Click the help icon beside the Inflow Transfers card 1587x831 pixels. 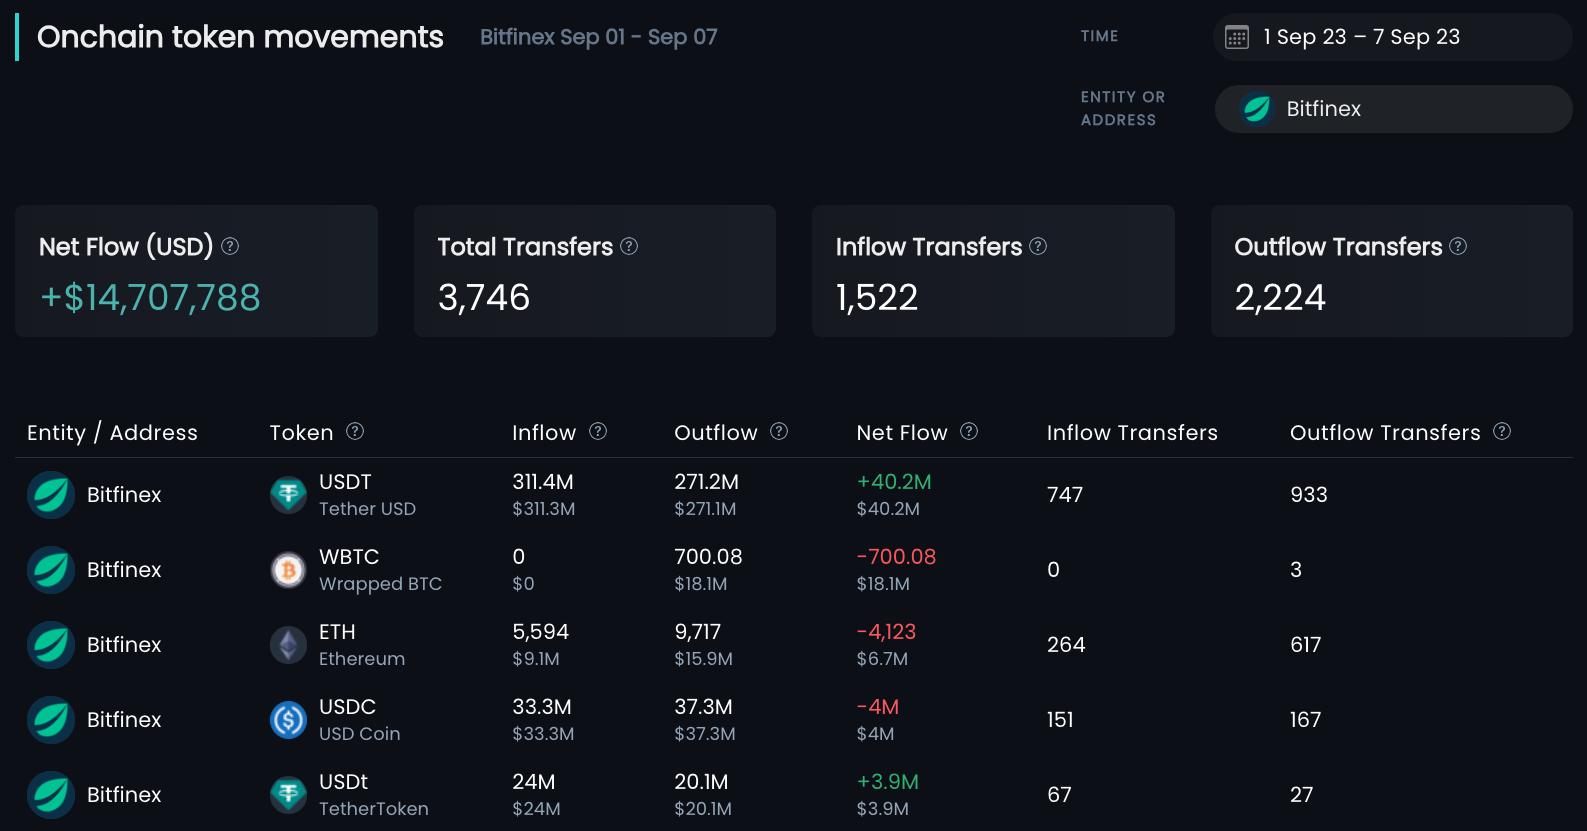tap(1038, 246)
